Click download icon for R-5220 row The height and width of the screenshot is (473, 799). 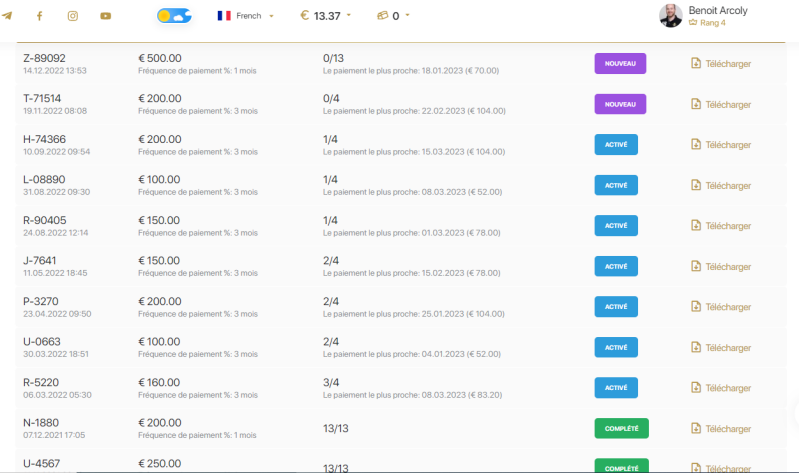tap(696, 387)
